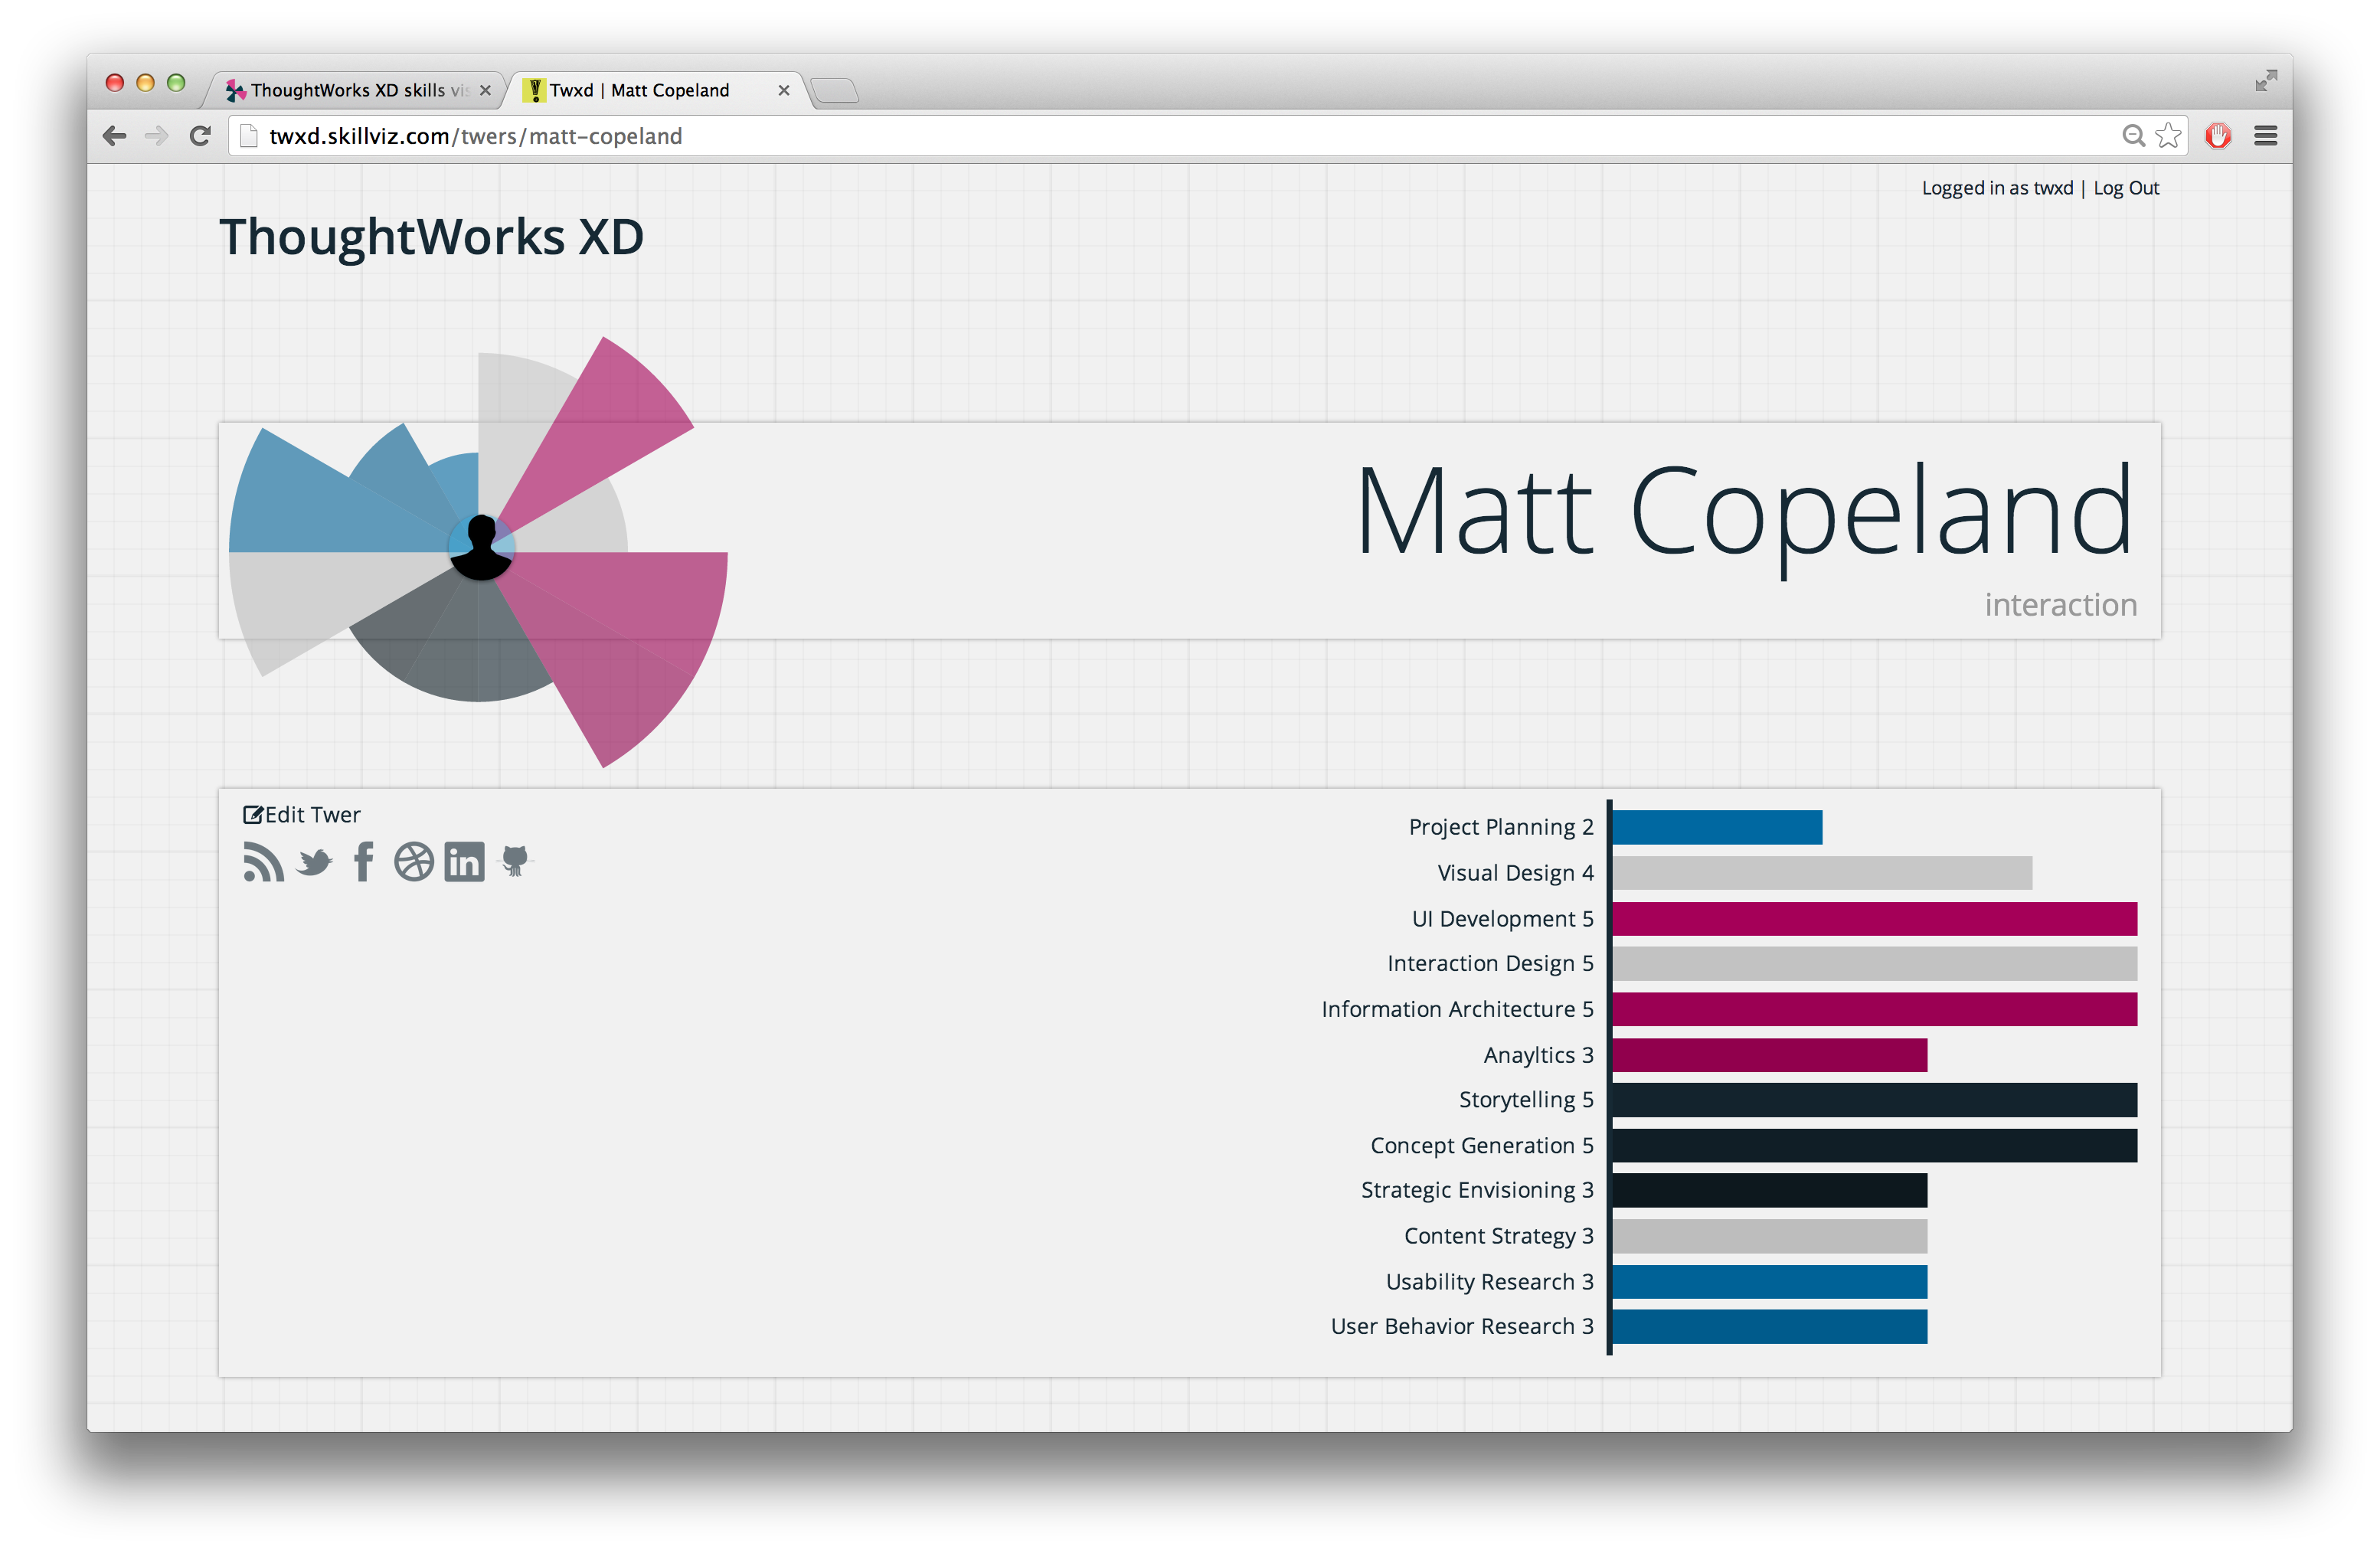
Task: Open the Dribbble icon
Action: [x=413, y=862]
